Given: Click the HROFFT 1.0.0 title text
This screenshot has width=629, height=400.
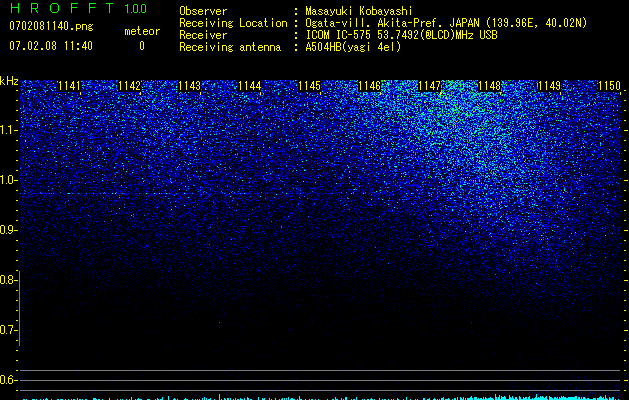Looking at the screenshot, I should (x=78, y=8).
